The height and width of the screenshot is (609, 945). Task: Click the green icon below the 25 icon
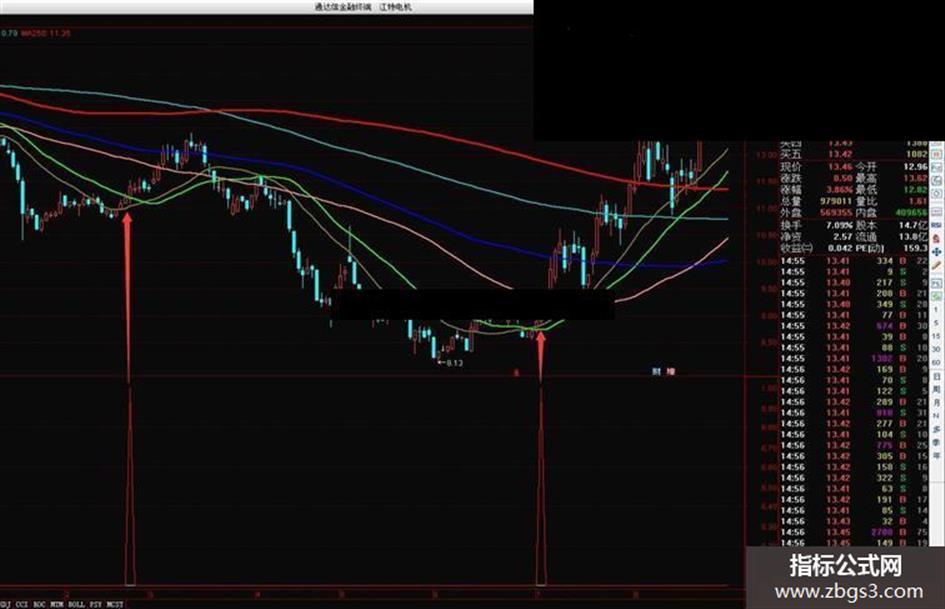tap(936, 296)
